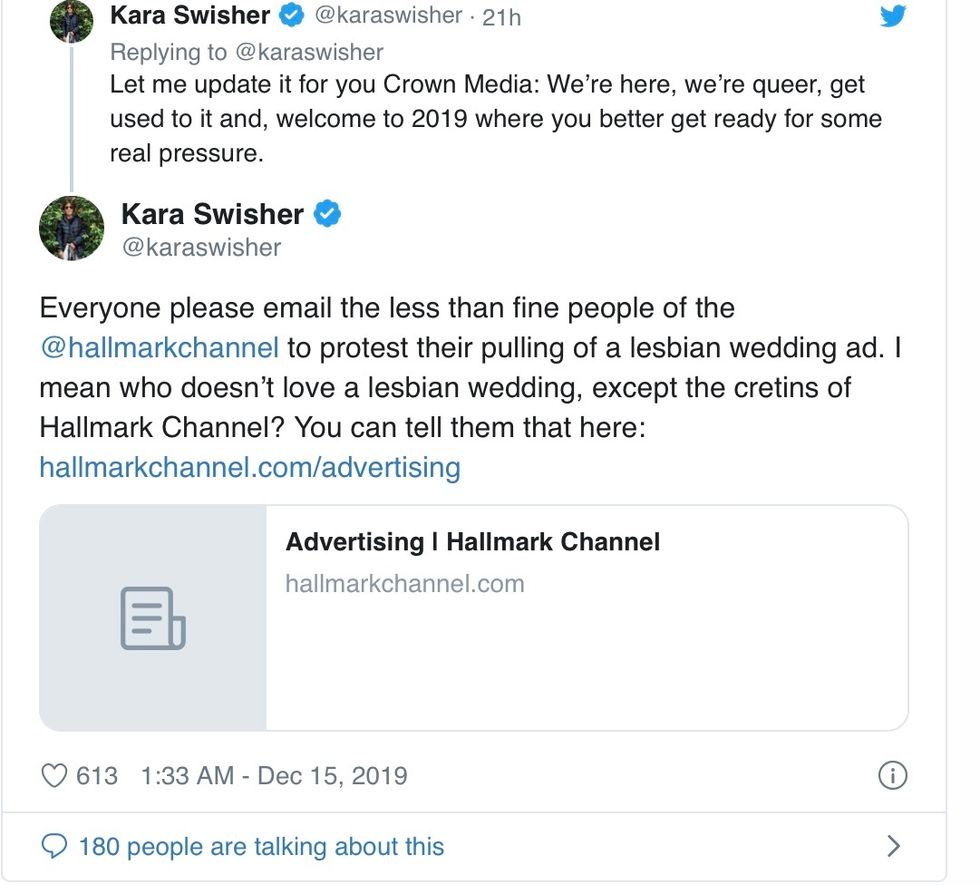Follow the hallmarkchannel.com/advertising link

pyautogui.click(x=250, y=467)
